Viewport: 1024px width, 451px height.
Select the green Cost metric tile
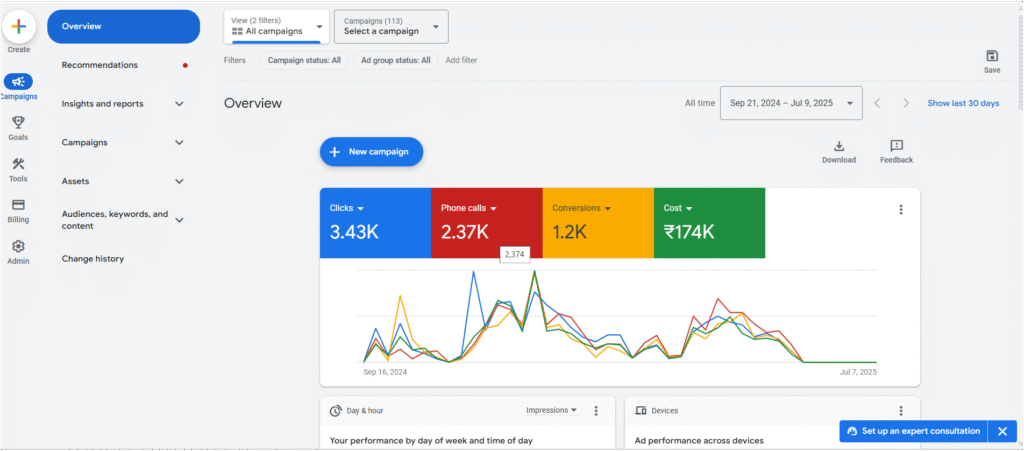pos(709,223)
